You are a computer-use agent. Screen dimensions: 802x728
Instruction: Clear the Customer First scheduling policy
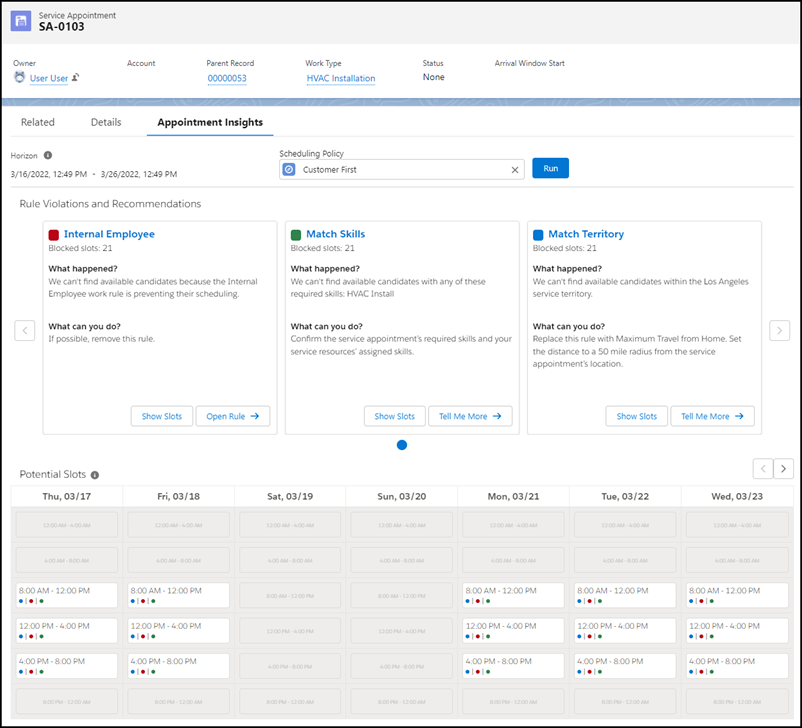pos(515,170)
